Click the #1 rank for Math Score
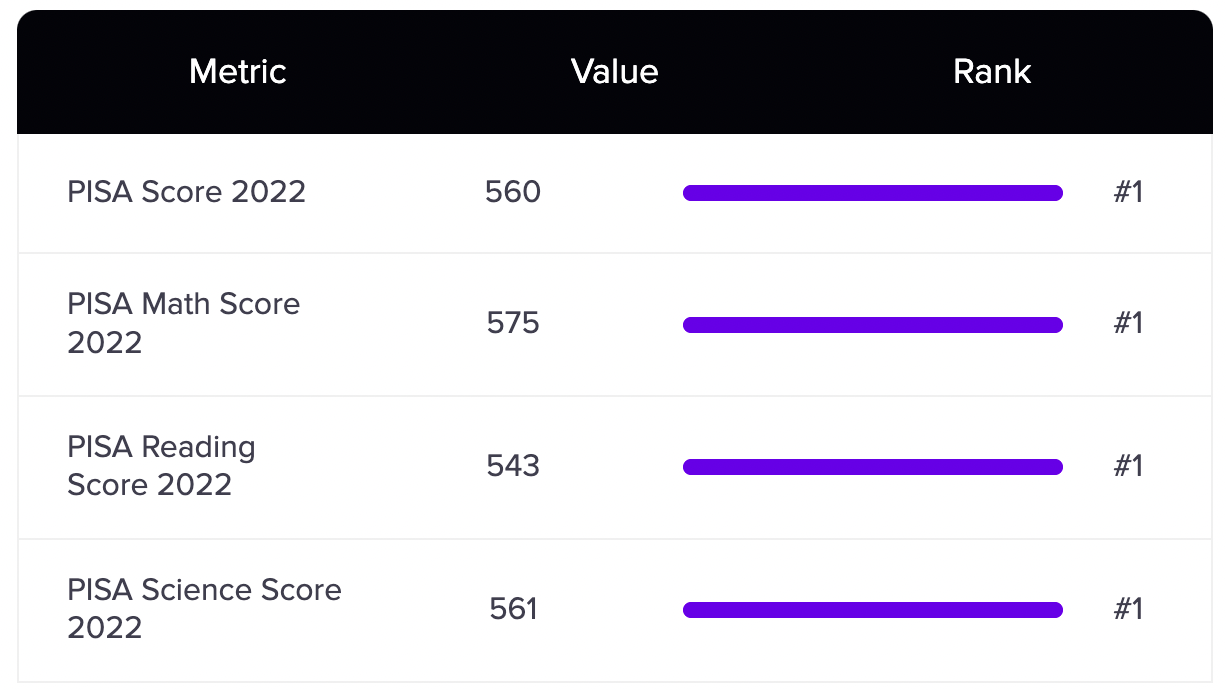This screenshot has width=1226, height=690. [x=1128, y=323]
